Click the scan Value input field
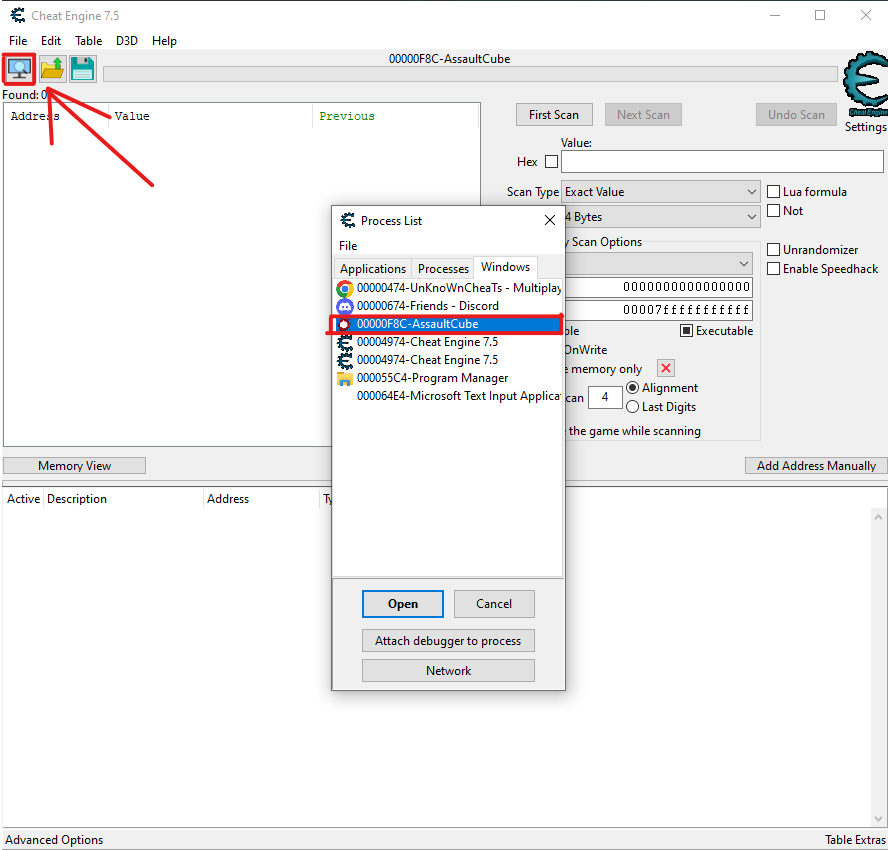Viewport: 888px width, 850px height. (722, 161)
